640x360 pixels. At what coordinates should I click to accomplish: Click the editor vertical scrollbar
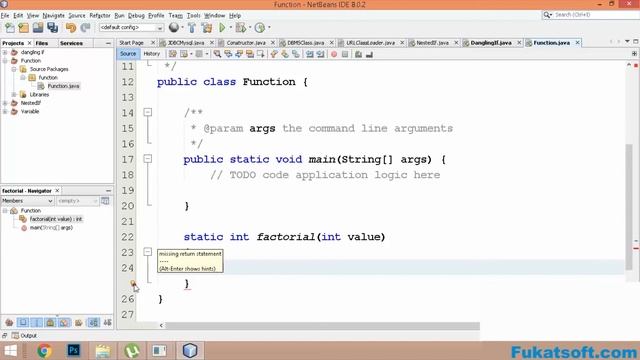pos(629,207)
